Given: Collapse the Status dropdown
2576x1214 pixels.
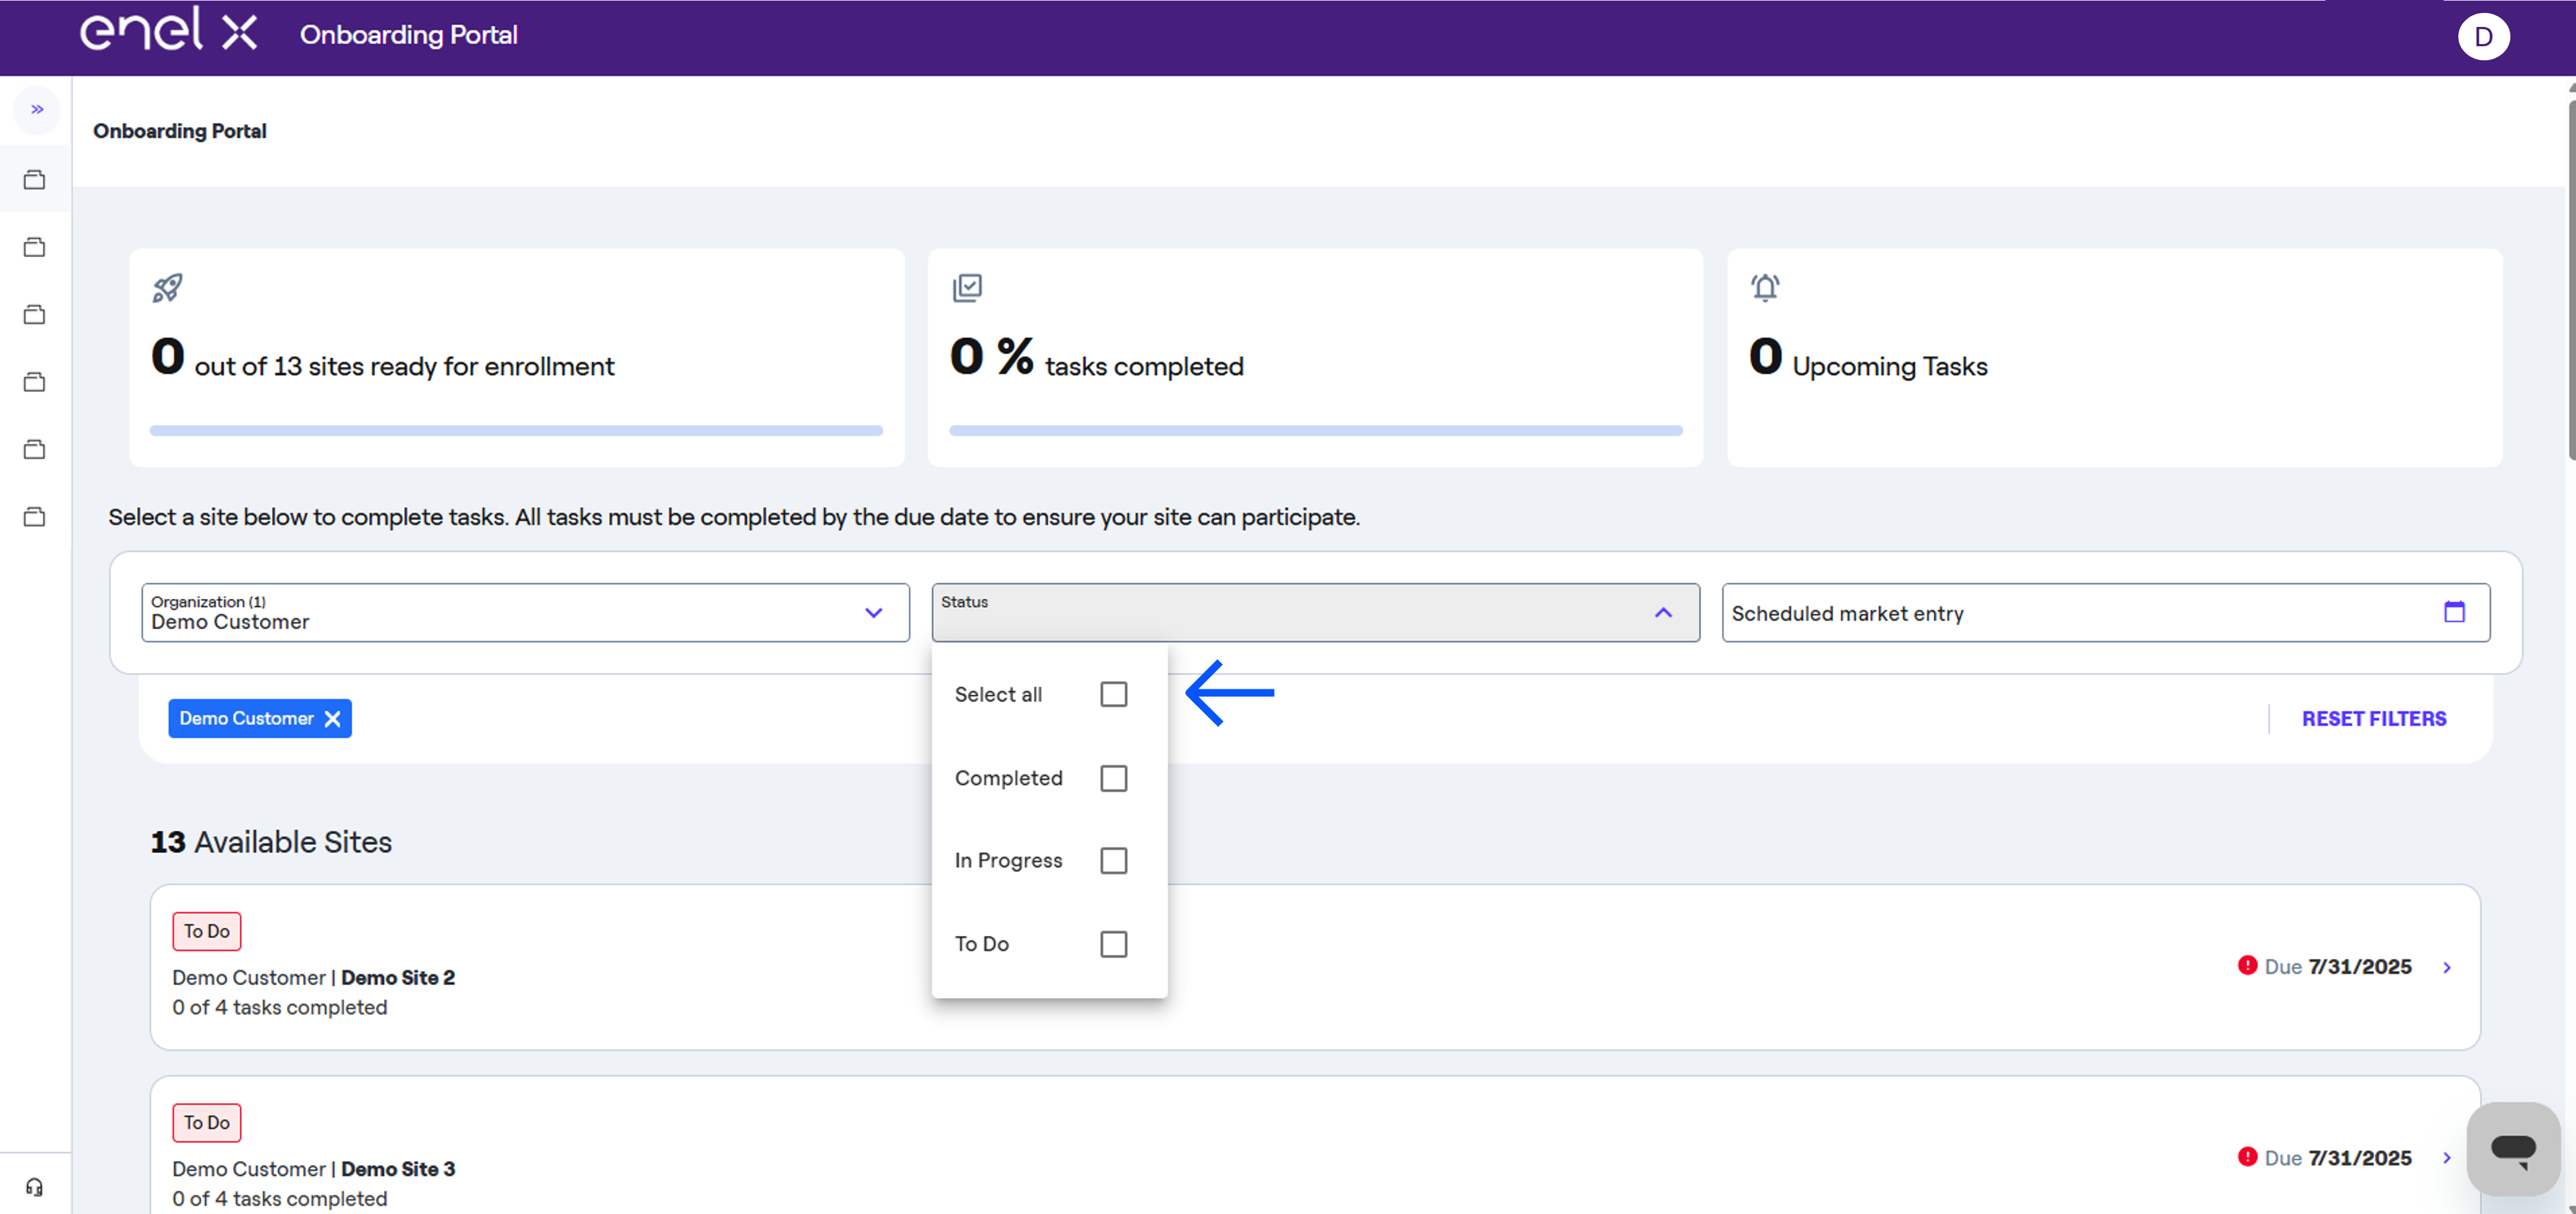Looking at the screenshot, I should click(x=1663, y=611).
